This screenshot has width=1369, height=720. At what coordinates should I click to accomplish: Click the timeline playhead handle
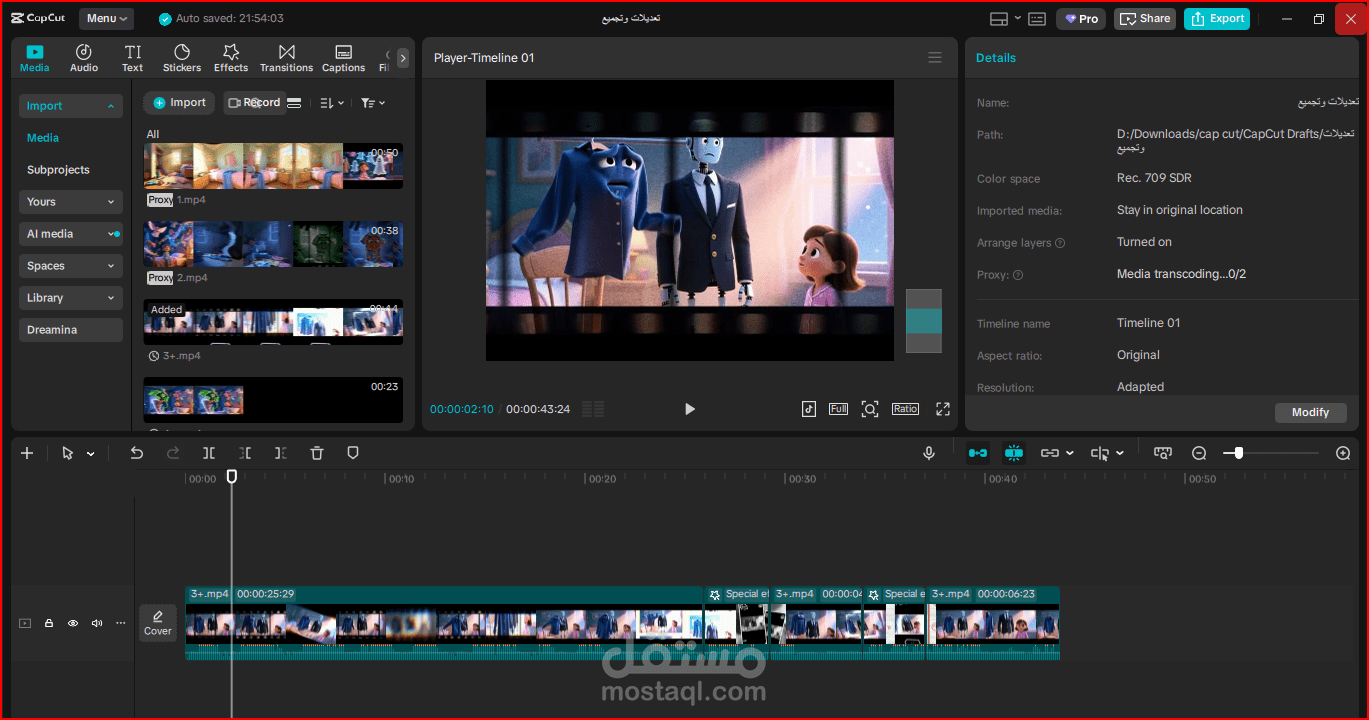[x=232, y=477]
